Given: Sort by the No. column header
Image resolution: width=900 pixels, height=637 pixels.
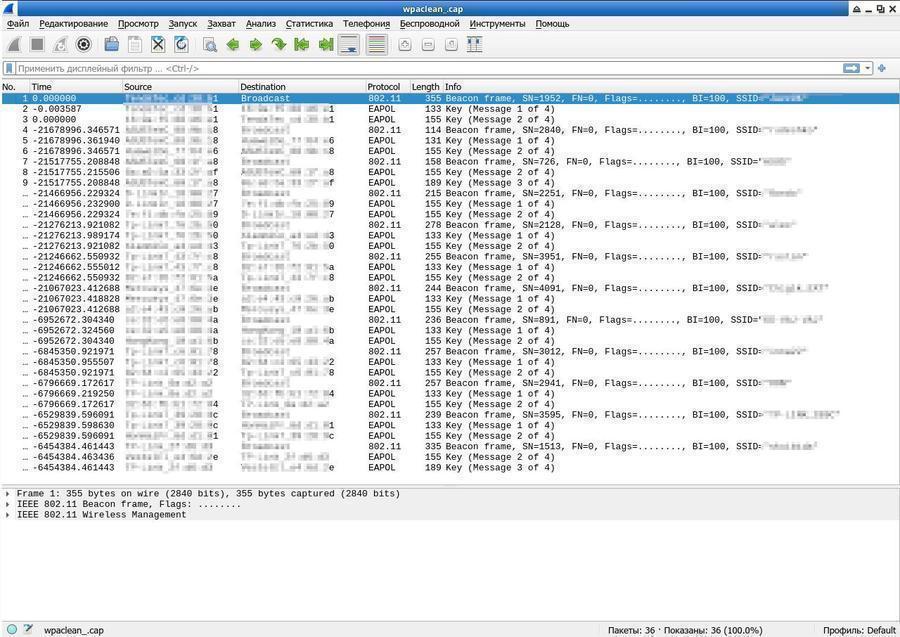Looking at the screenshot, I should (x=15, y=87).
